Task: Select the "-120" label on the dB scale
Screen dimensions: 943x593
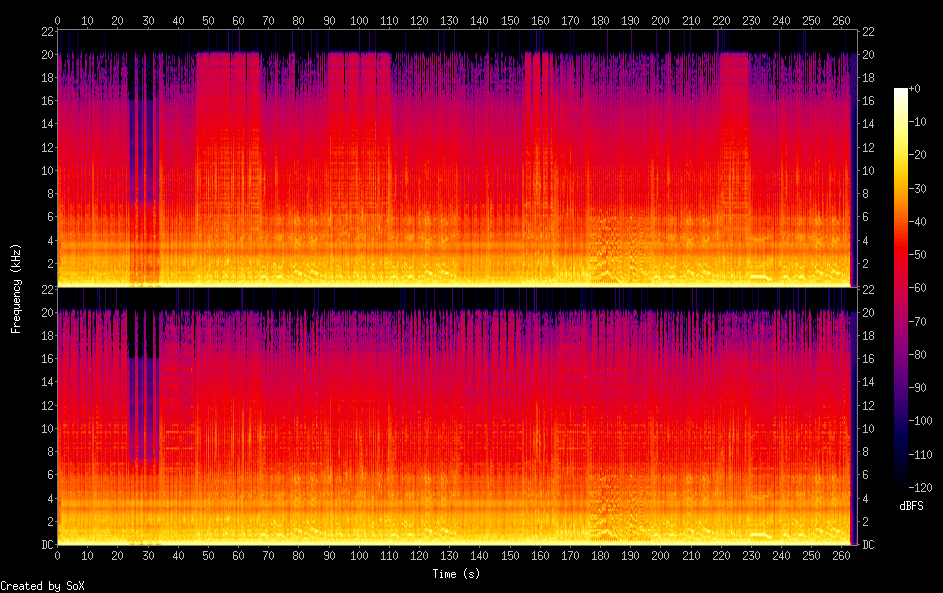Action: (925, 488)
